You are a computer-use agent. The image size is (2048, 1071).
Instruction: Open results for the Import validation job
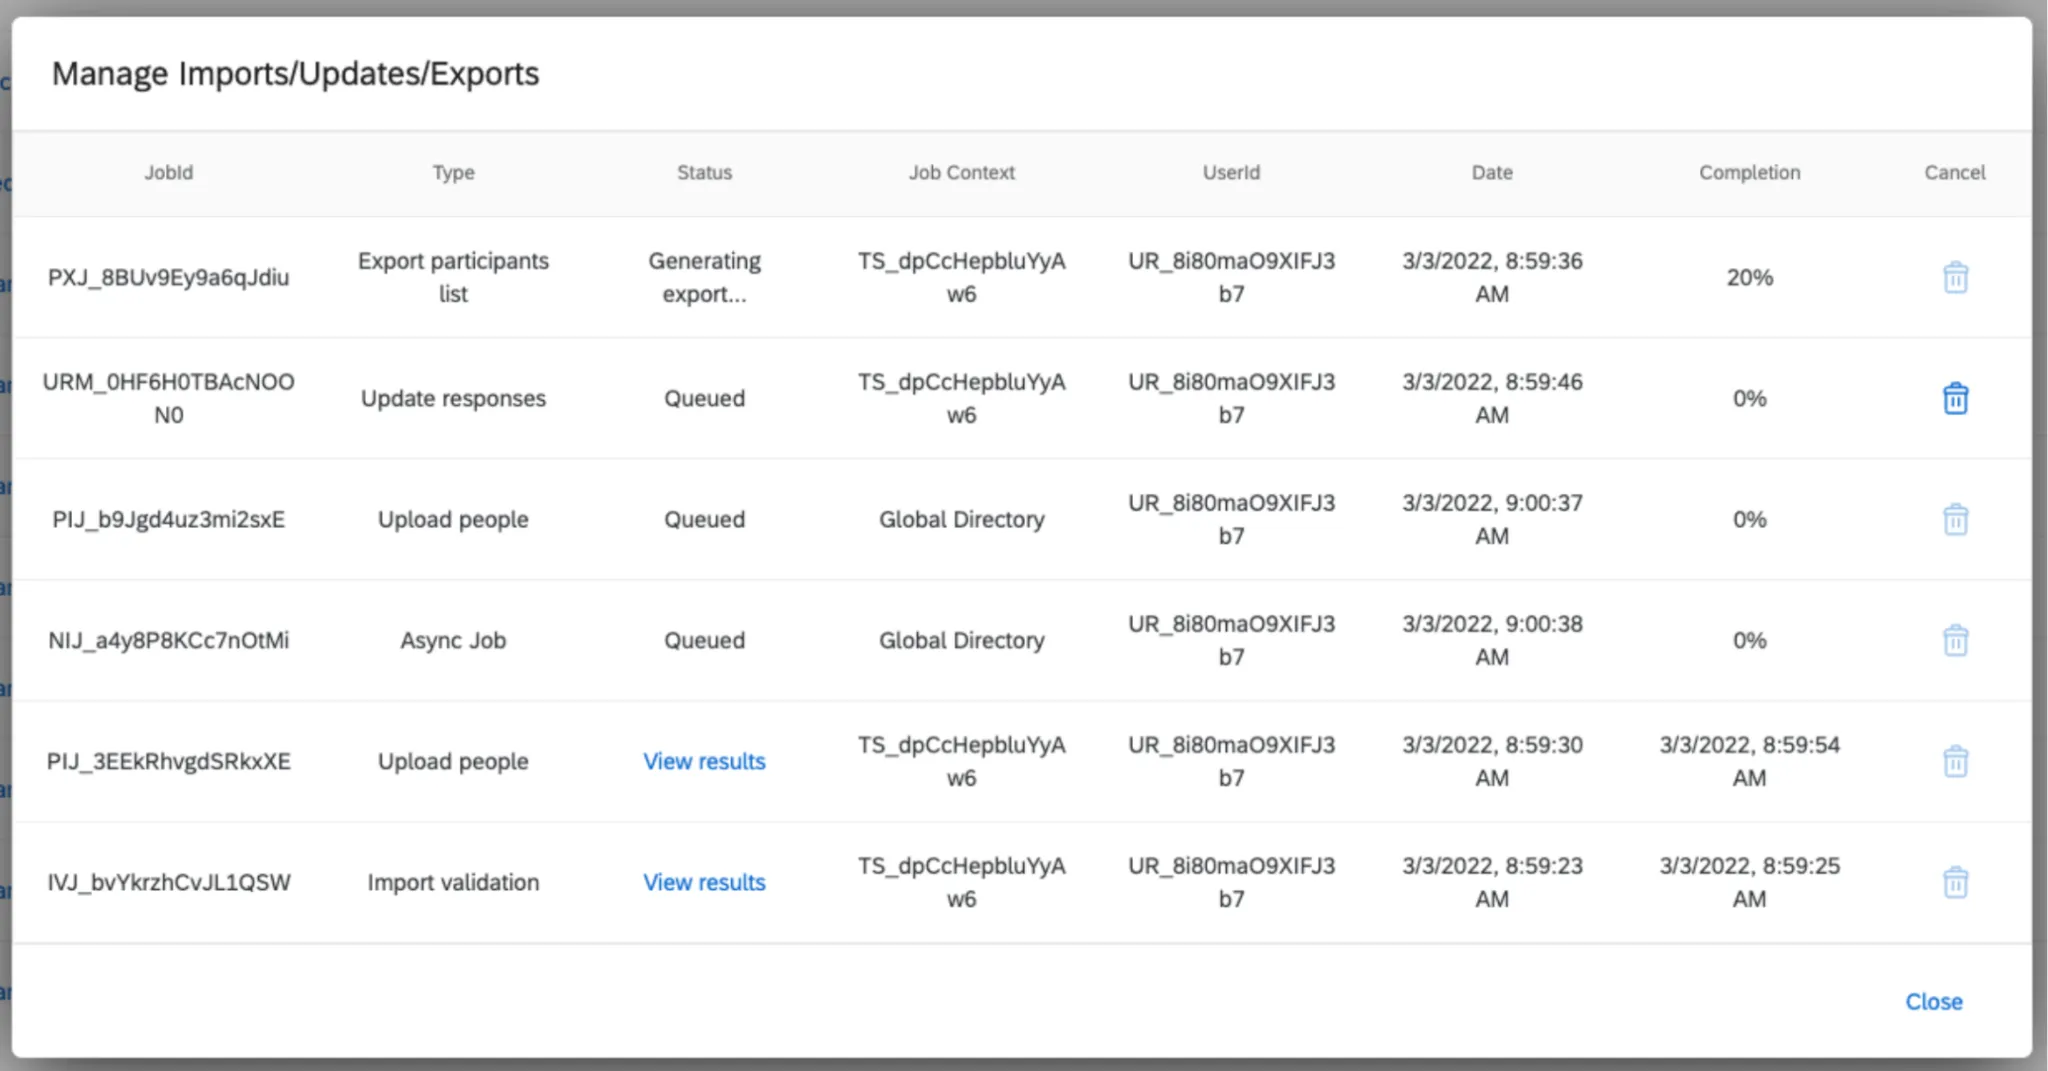pos(704,882)
